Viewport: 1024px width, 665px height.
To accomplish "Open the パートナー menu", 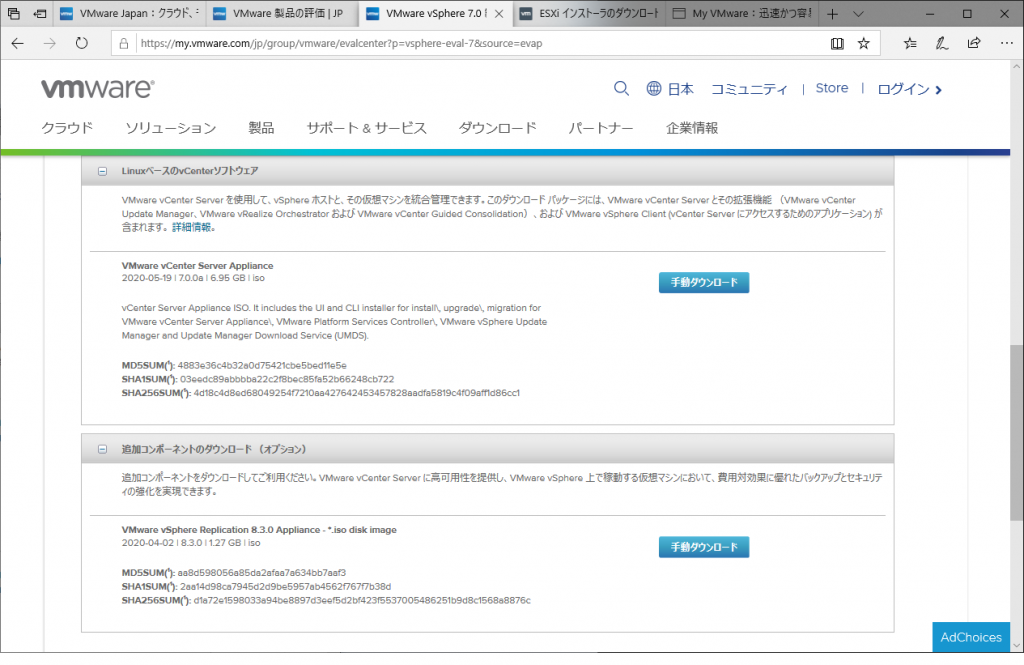I will click(601, 128).
